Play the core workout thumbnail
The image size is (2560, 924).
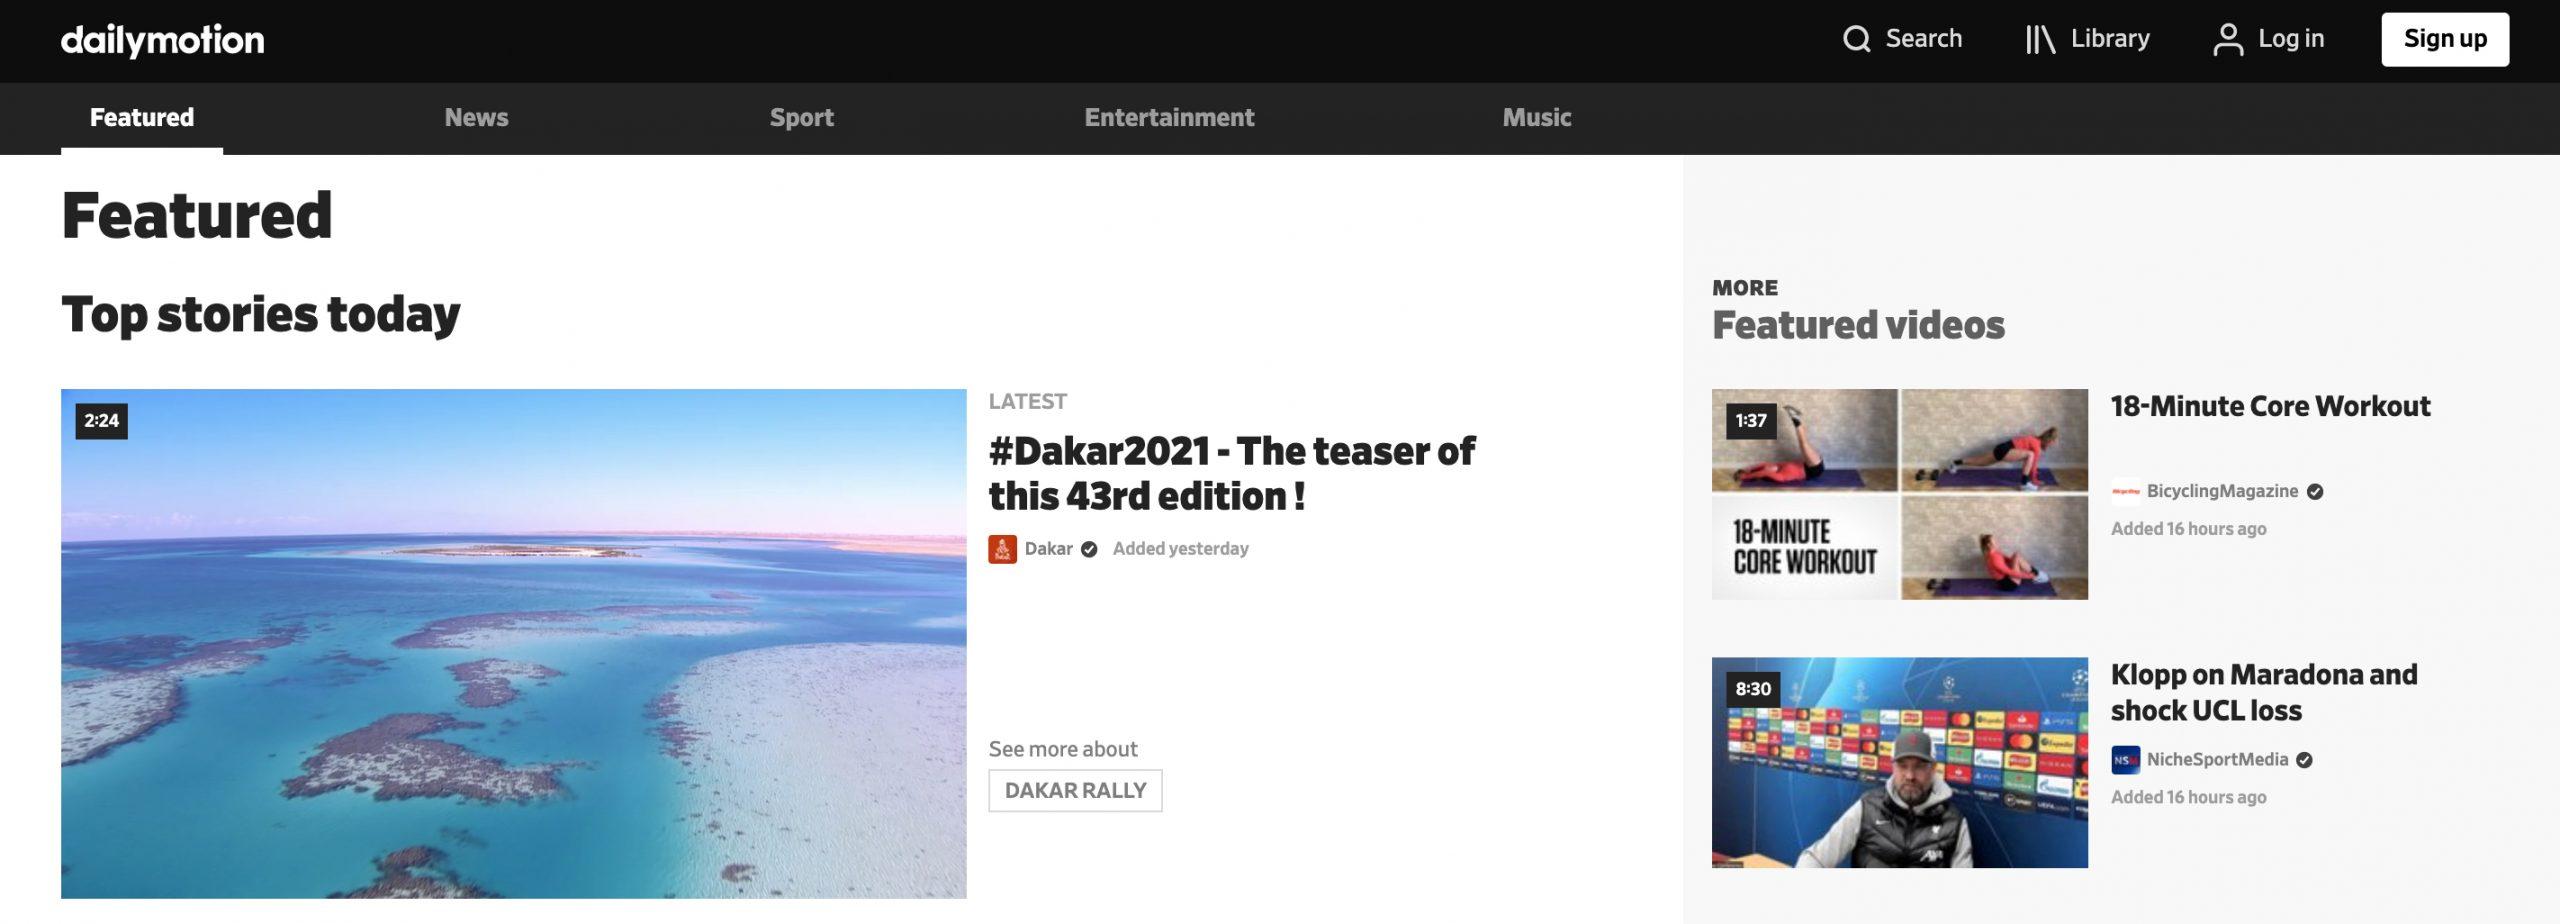coord(1899,494)
